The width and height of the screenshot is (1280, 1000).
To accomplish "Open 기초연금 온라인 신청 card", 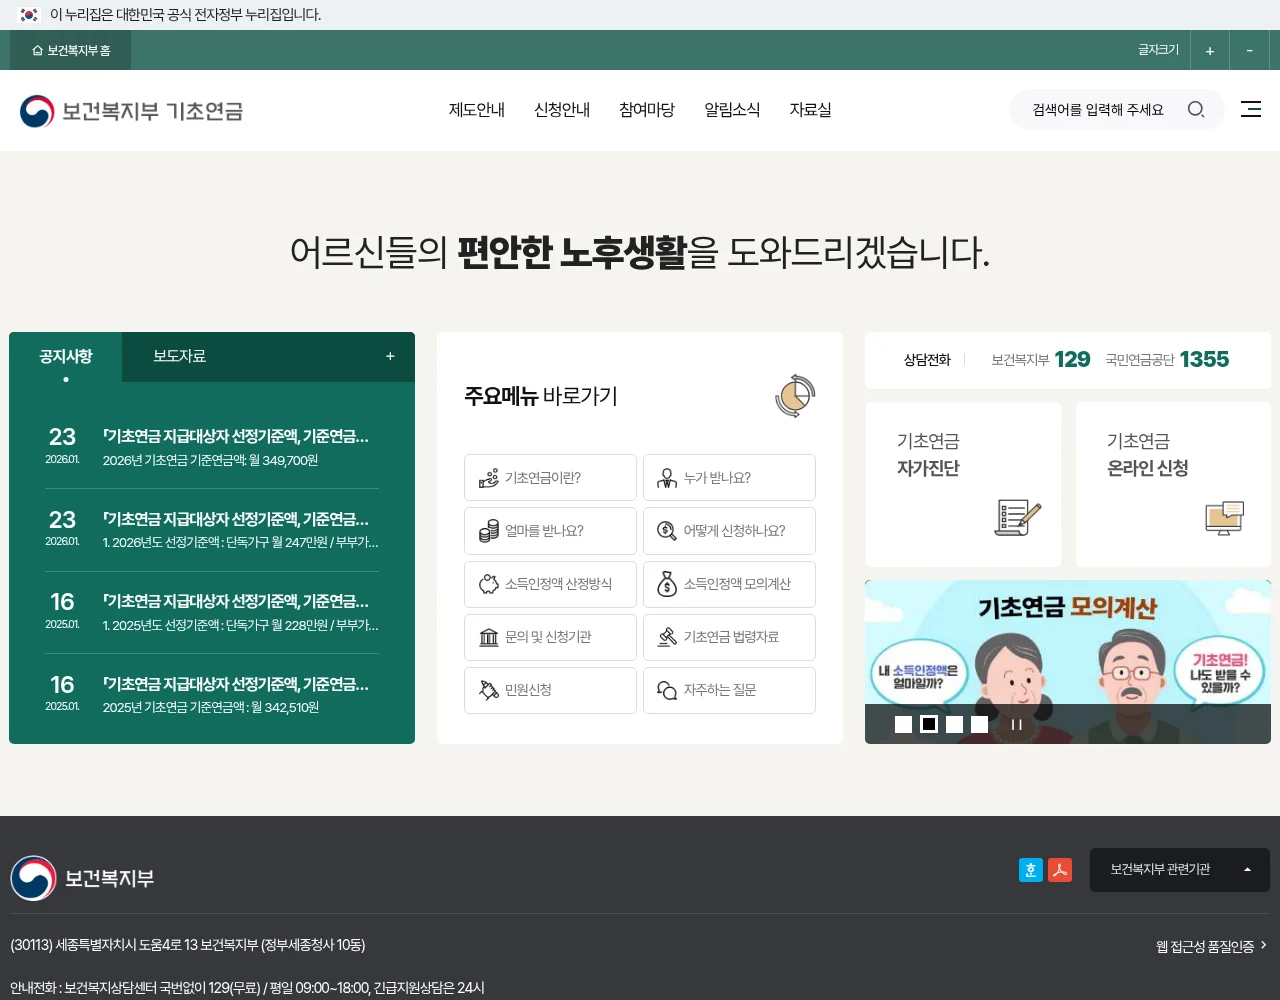I will click(1173, 485).
